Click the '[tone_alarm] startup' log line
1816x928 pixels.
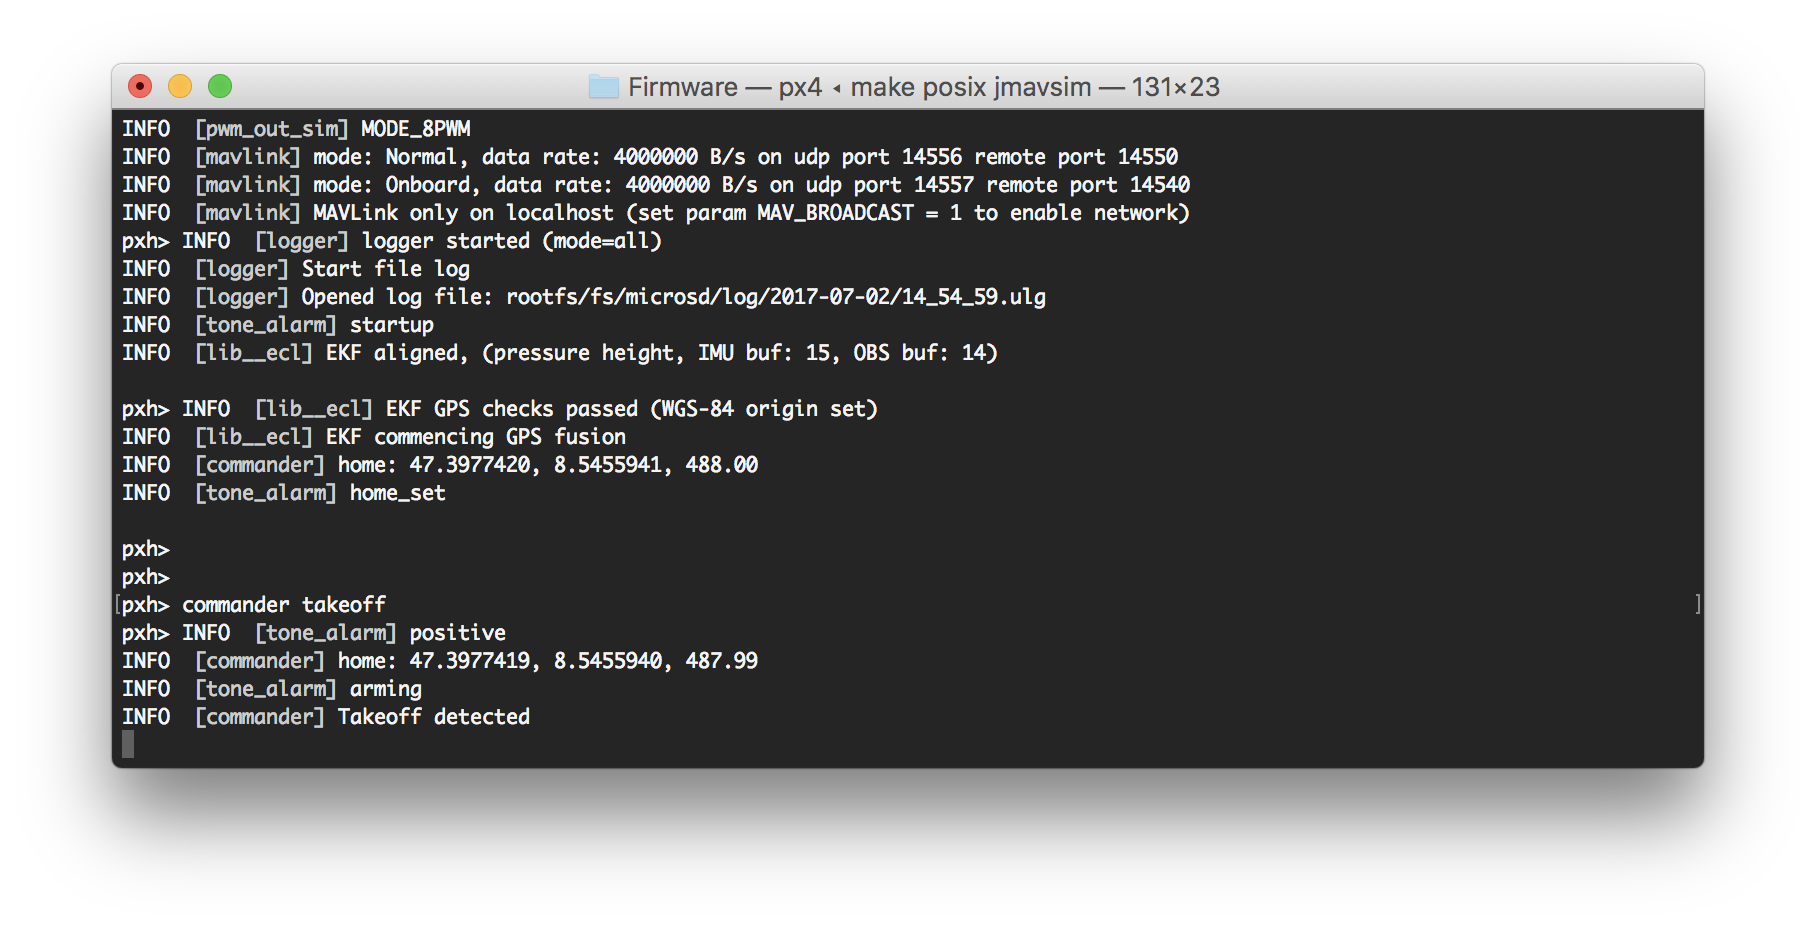(x=314, y=325)
